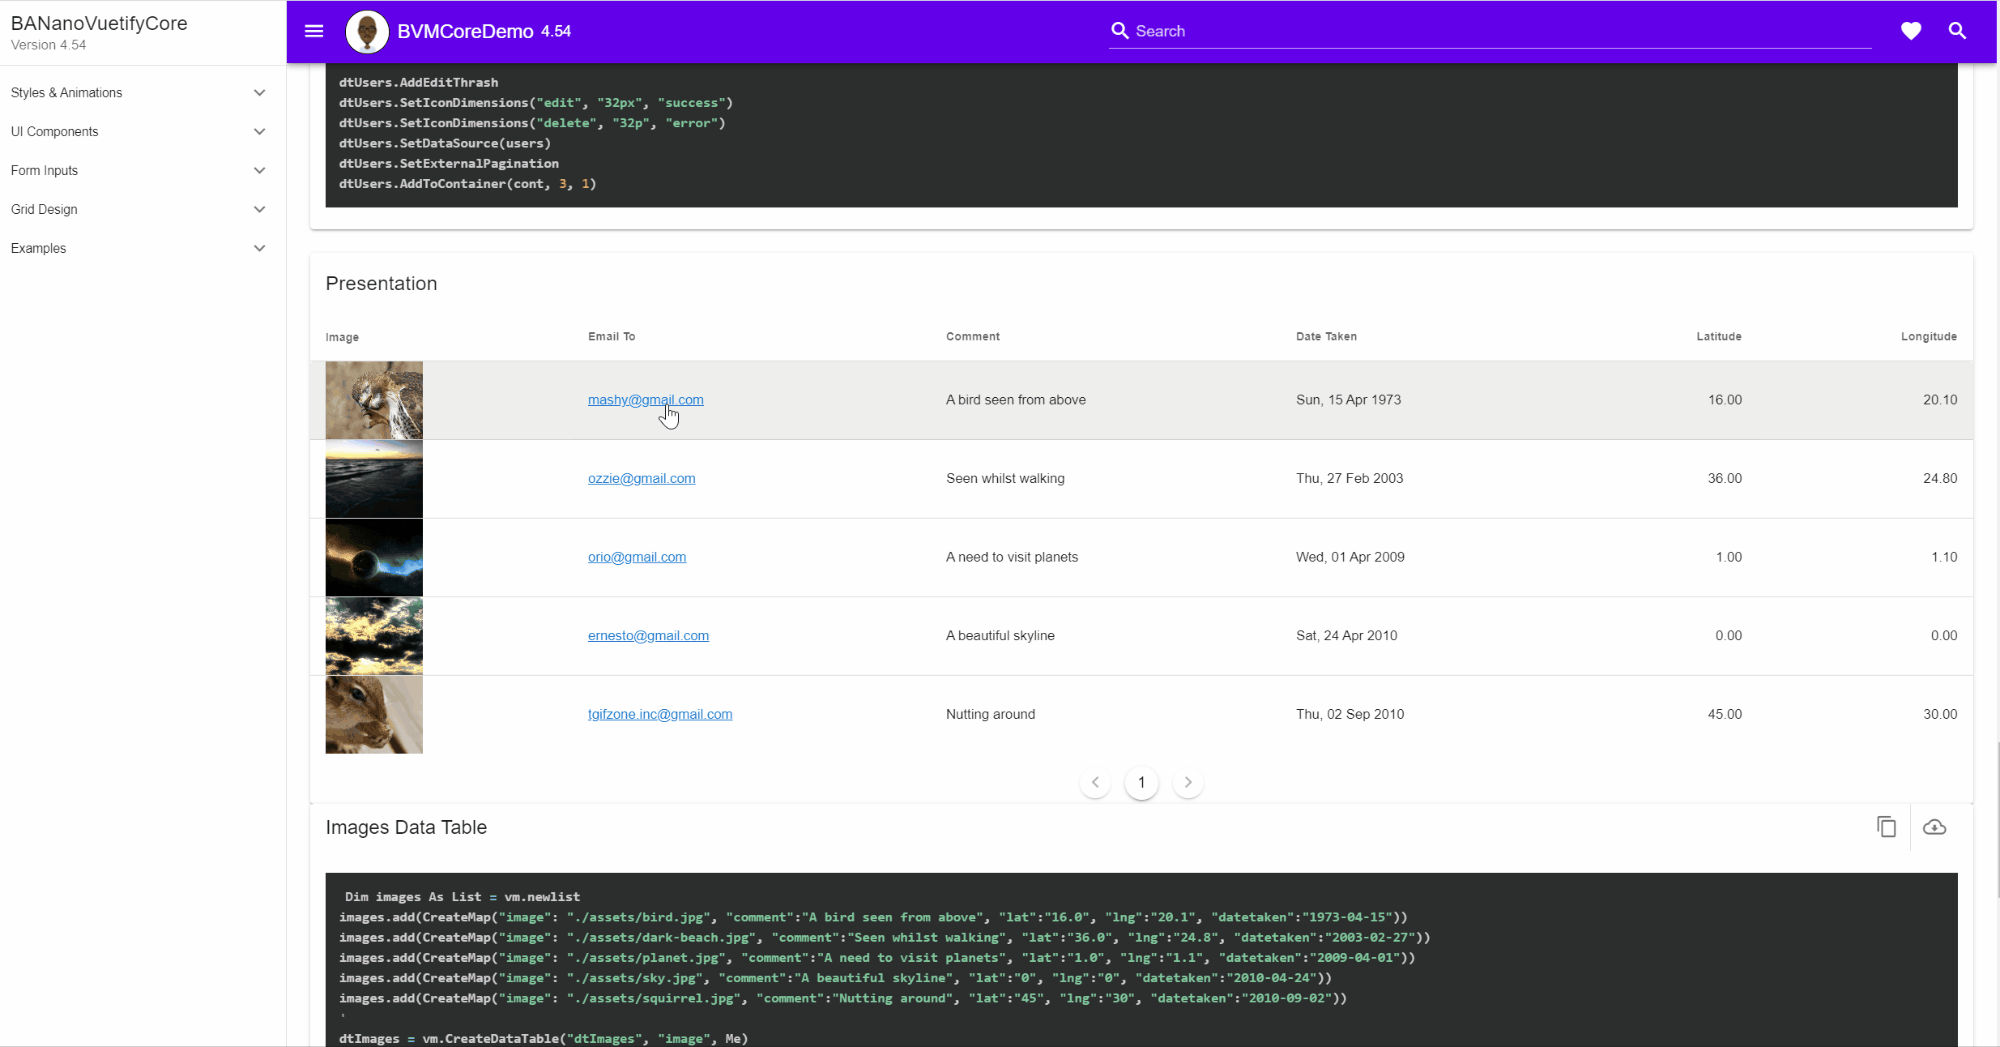Click the magnifier icon at the app bar's right end
2000x1047 pixels.
pos(1957,31)
